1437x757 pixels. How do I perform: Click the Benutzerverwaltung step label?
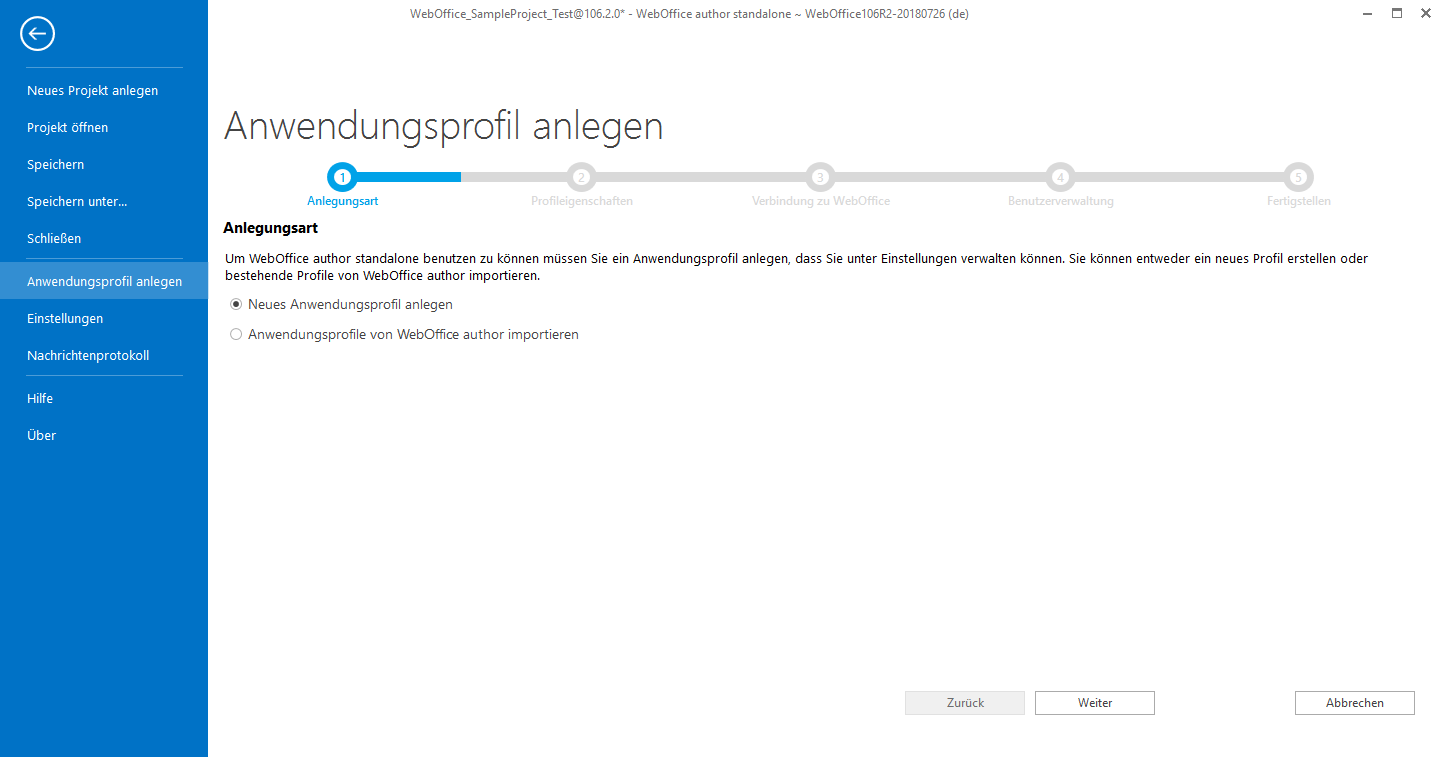click(1060, 201)
